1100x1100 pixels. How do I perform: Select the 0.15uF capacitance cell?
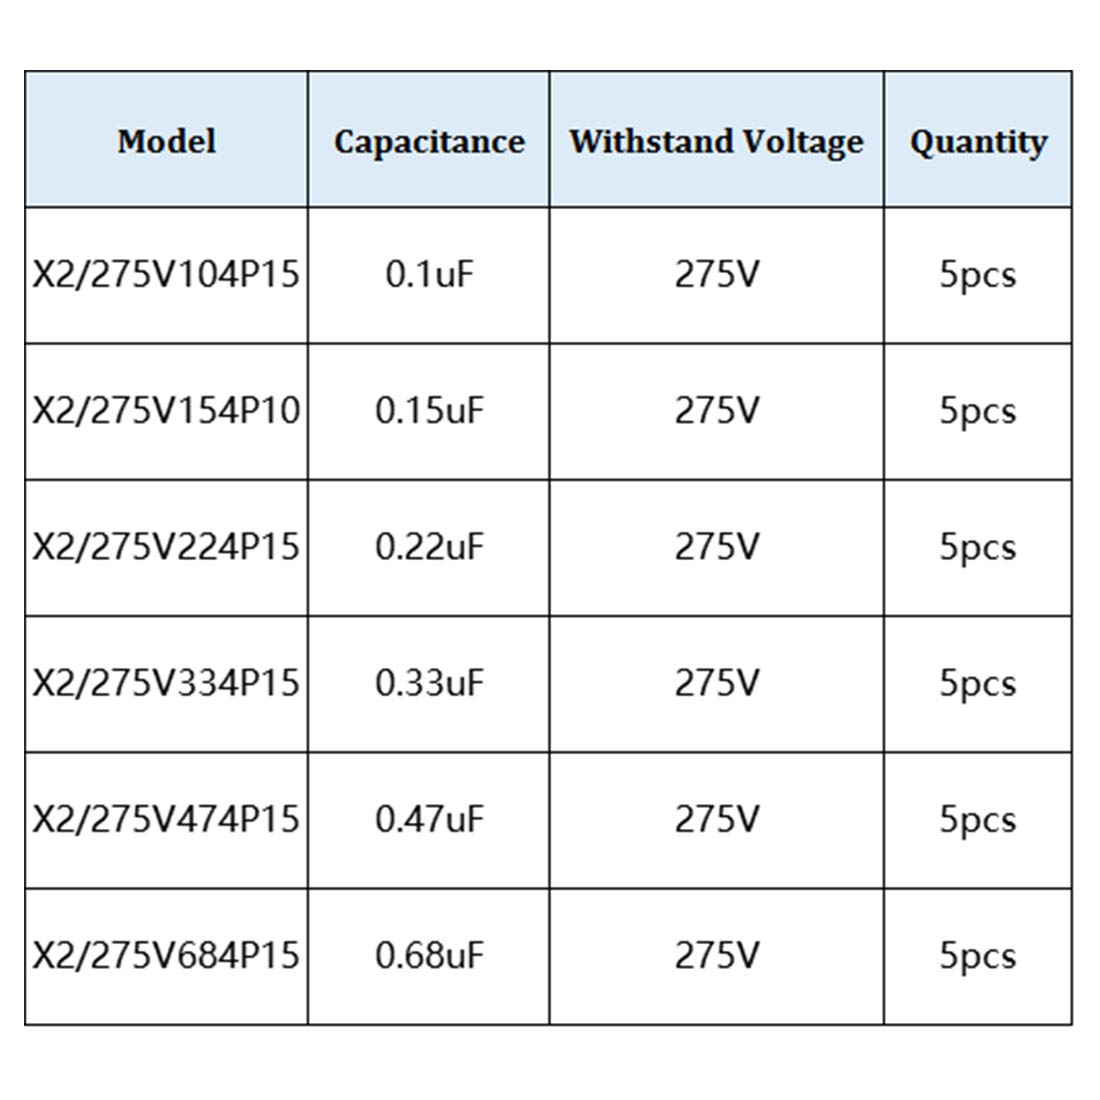click(429, 410)
